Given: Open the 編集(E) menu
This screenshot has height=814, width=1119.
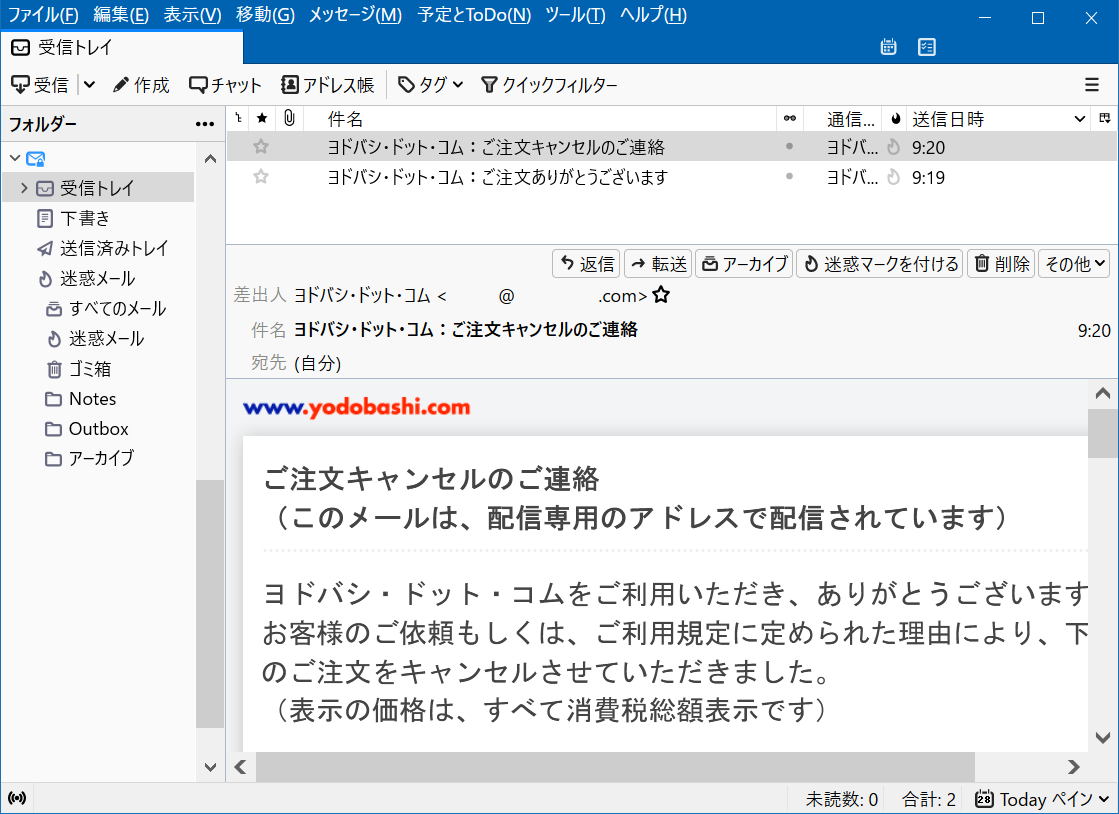Looking at the screenshot, I should (x=121, y=15).
